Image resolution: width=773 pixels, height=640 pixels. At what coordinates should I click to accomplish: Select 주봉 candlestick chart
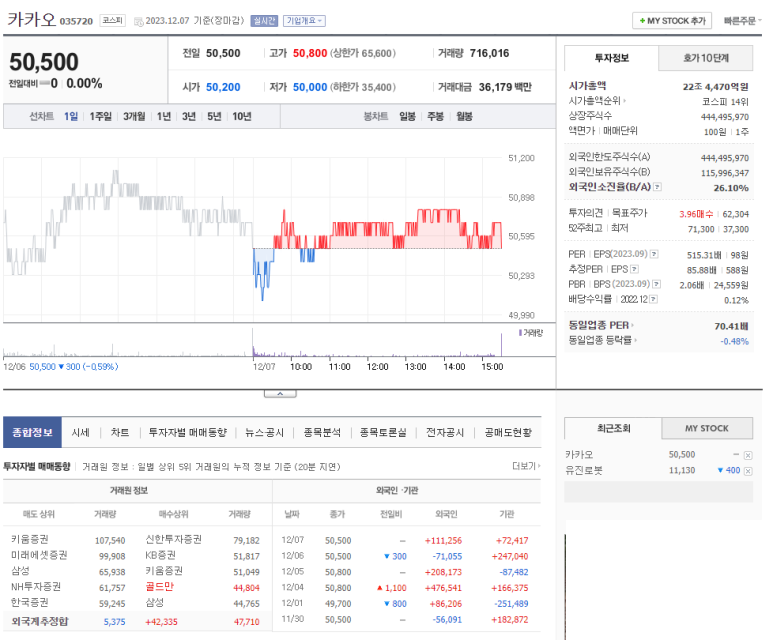pyautogui.click(x=435, y=116)
